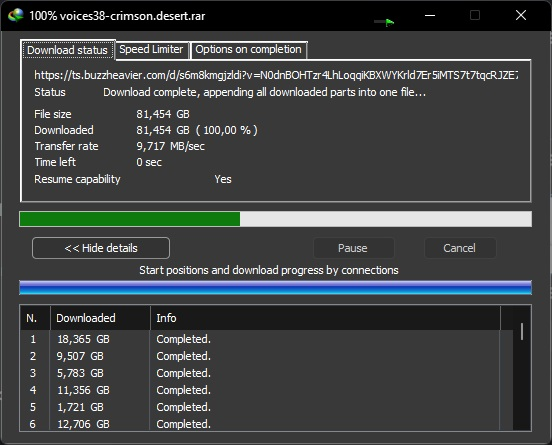552x445 pixels.
Task: Click the connections list scrollbar thumb
Action: (522, 332)
